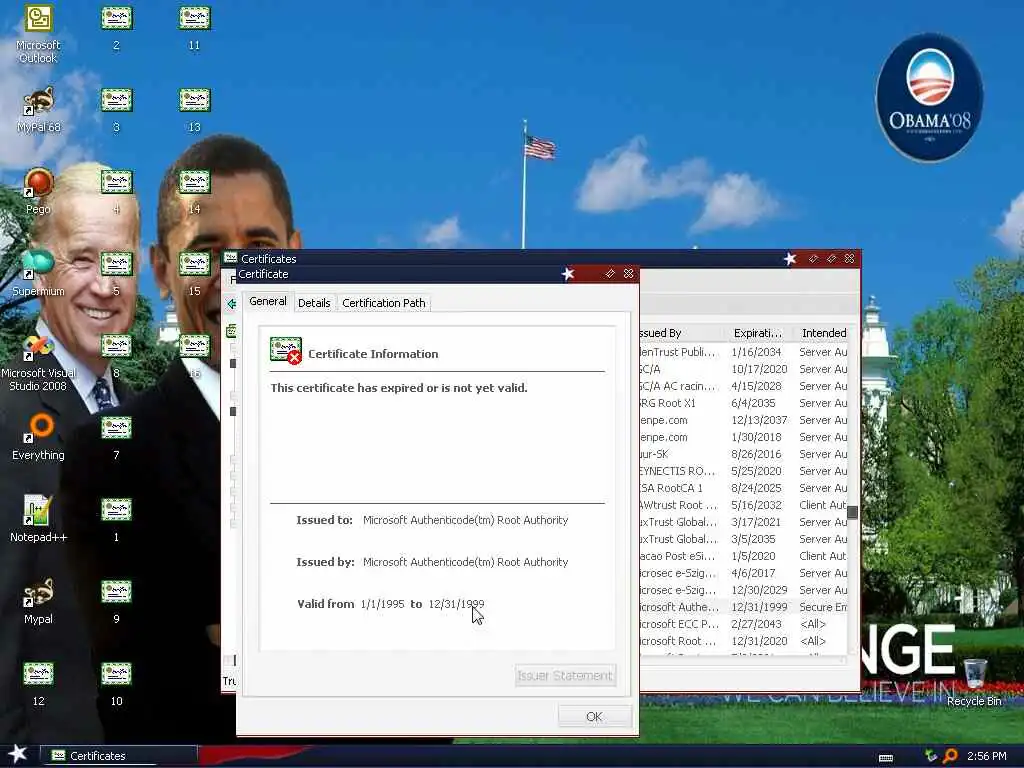Select certificate file named 12 on desktop
Viewport: 1024px width, 768px height.
click(x=38, y=684)
